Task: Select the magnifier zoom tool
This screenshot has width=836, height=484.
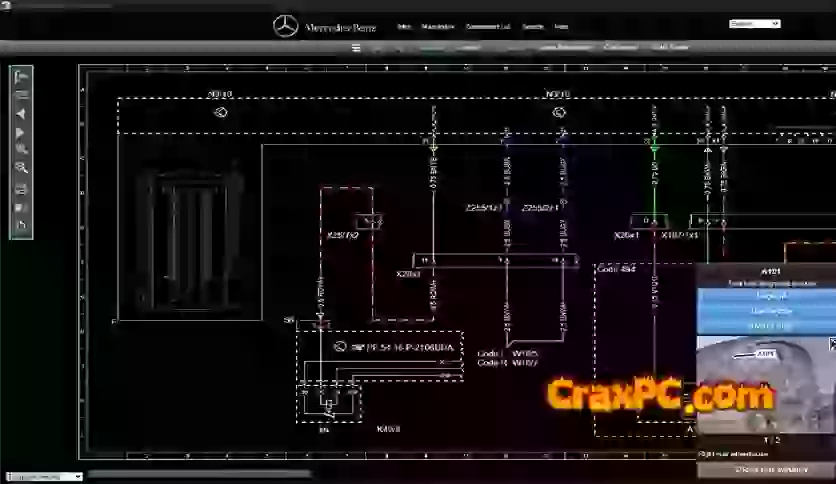Action: [x=21, y=168]
